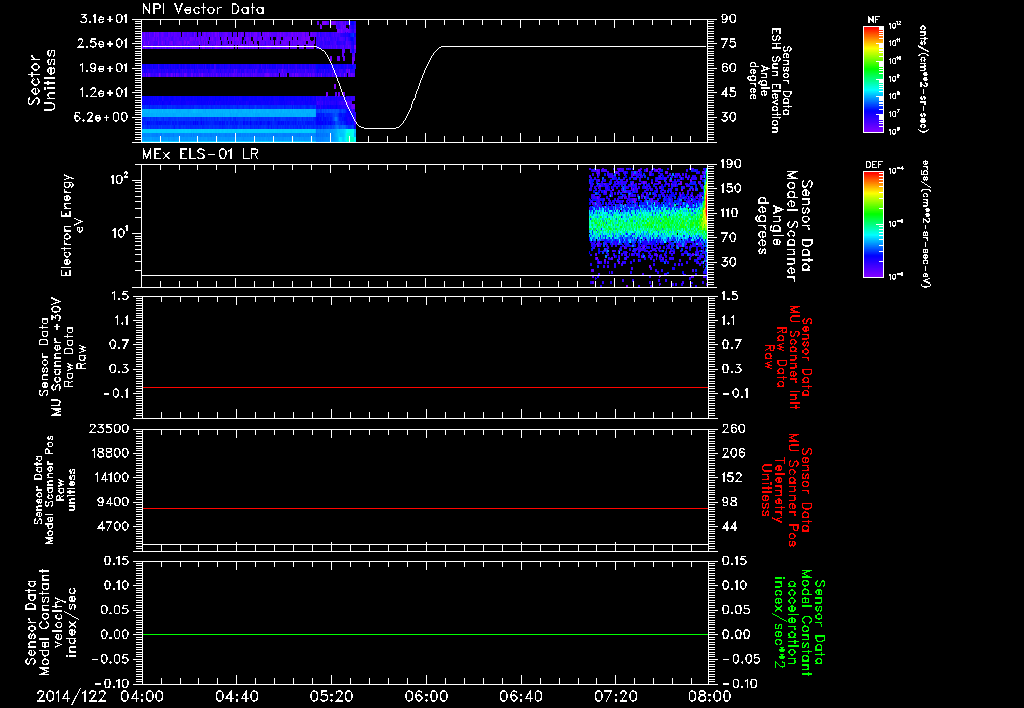This screenshot has width=1024, height=708.
Task: Click the 90 degree elevation tick label
Action: click(x=729, y=19)
